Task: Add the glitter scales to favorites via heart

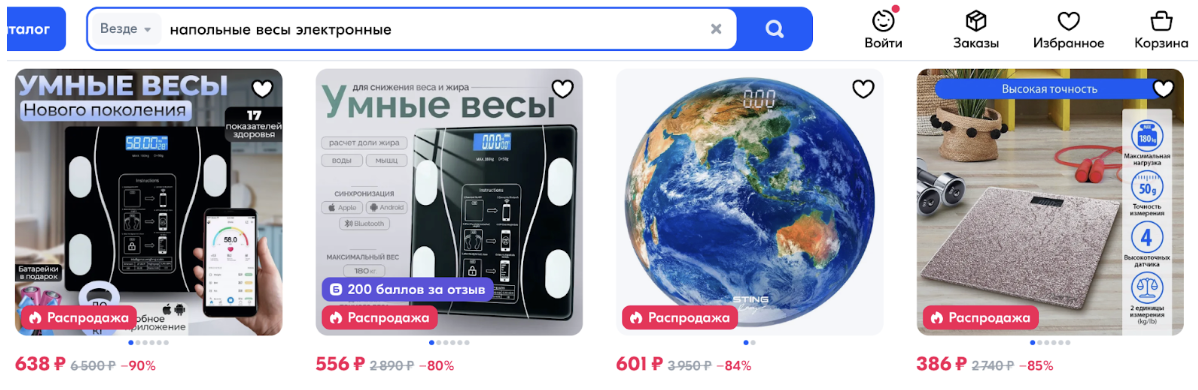Action: pos(1163,89)
